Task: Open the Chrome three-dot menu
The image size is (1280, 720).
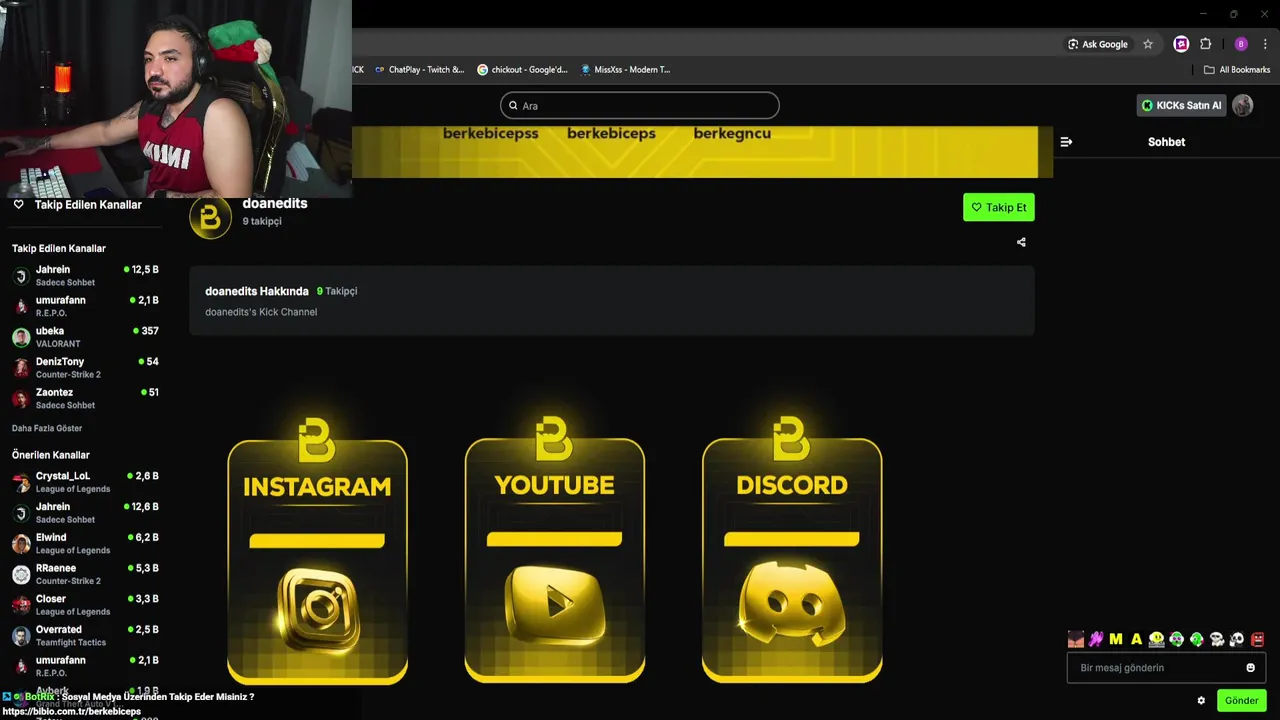Action: coord(1265,44)
